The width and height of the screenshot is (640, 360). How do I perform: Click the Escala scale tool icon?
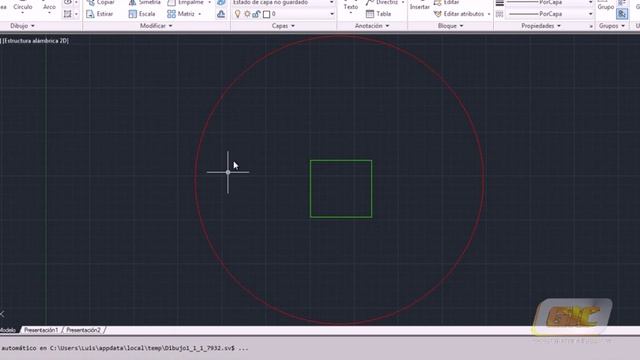click(133, 14)
